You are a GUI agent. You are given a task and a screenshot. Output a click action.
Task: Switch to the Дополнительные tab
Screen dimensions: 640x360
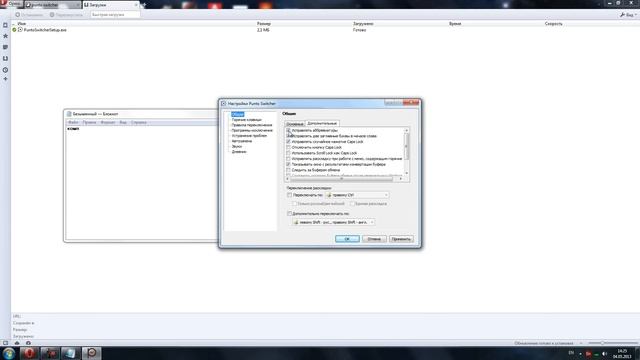(x=322, y=123)
